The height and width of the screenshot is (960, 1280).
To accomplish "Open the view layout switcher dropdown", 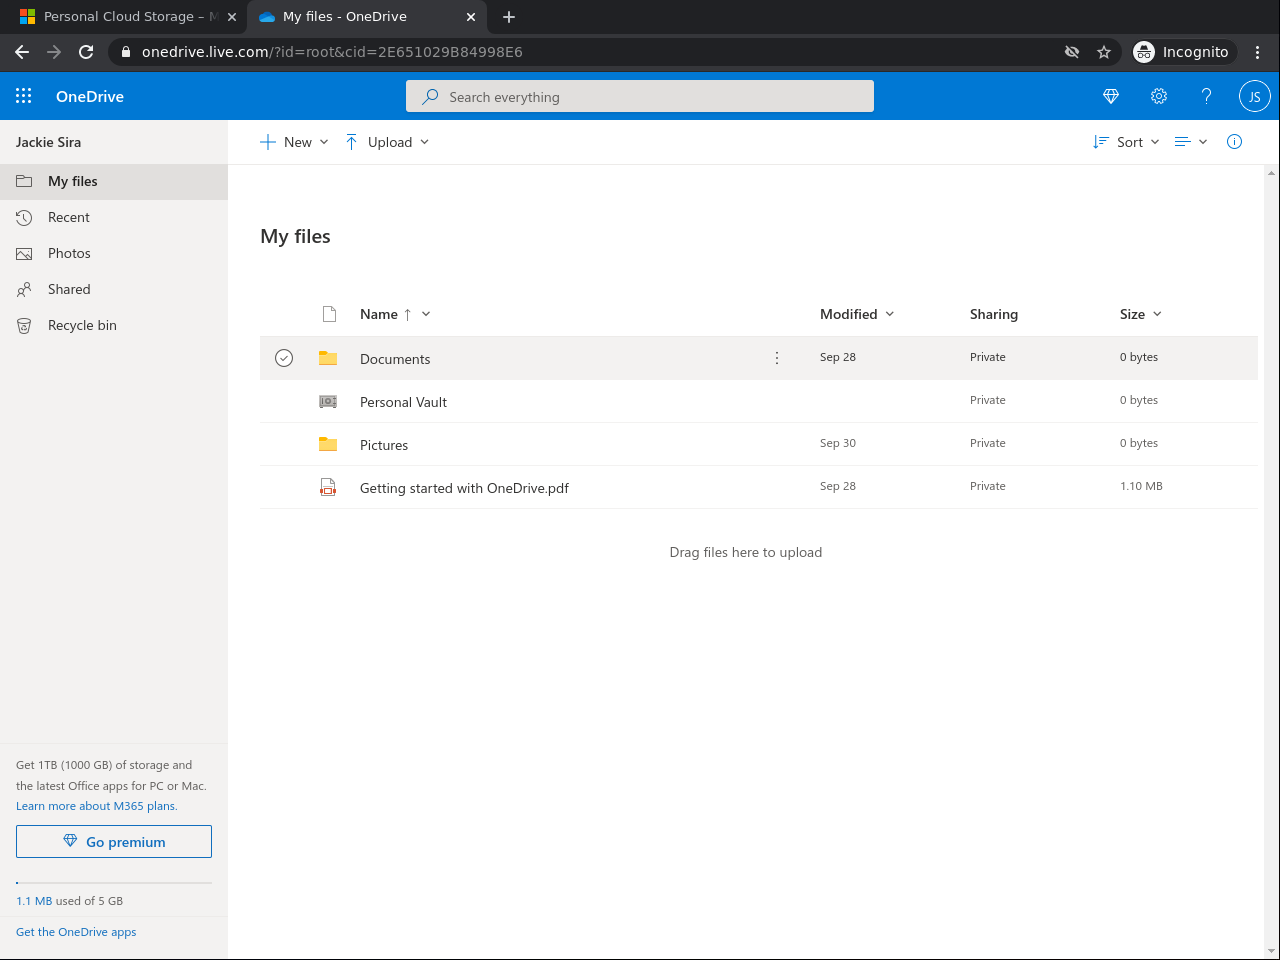I will tap(1190, 142).
